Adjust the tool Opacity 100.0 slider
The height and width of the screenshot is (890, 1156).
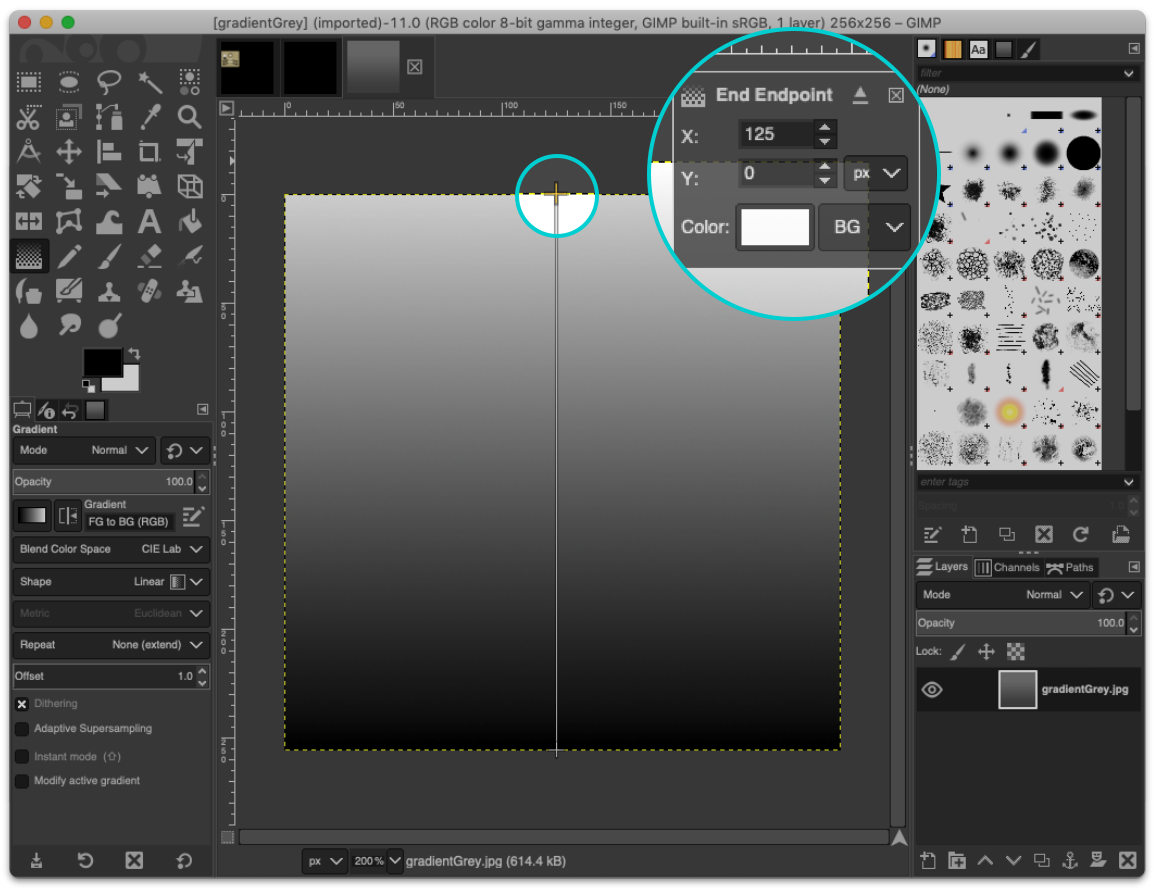(105, 481)
